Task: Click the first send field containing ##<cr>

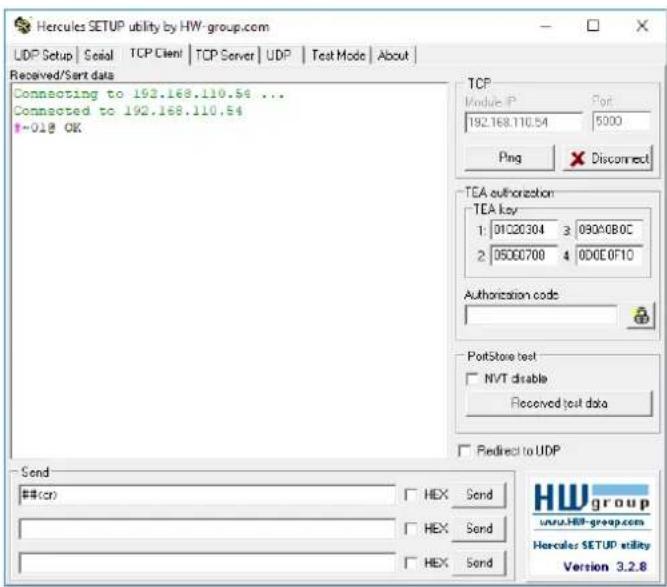Action: (x=207, y=495)
